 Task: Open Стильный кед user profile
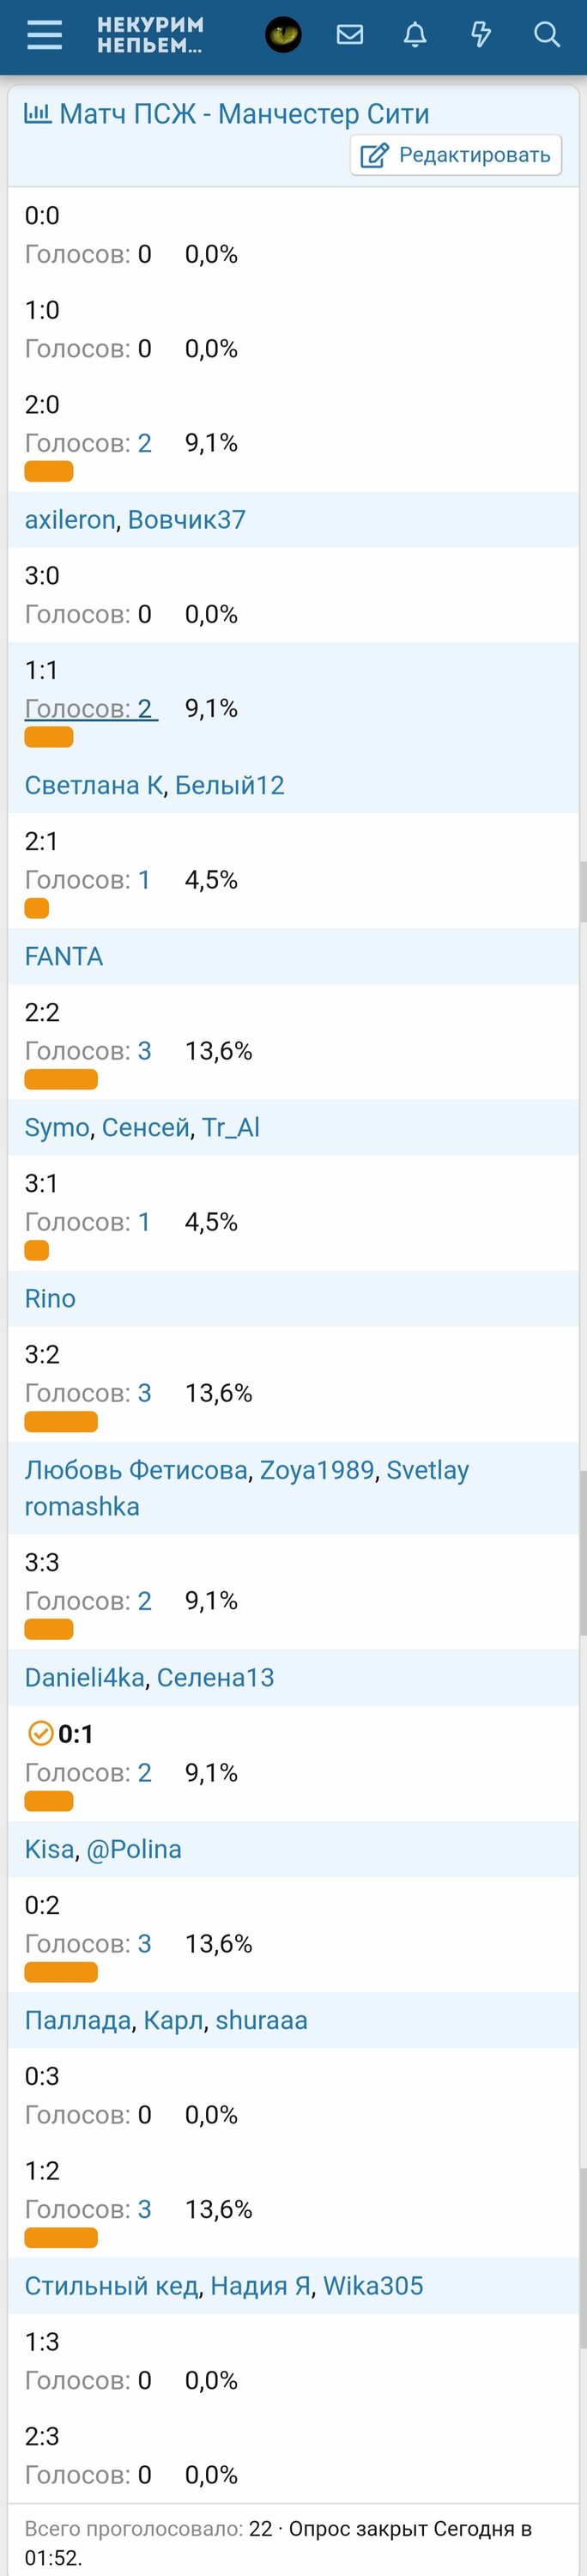111,2286
